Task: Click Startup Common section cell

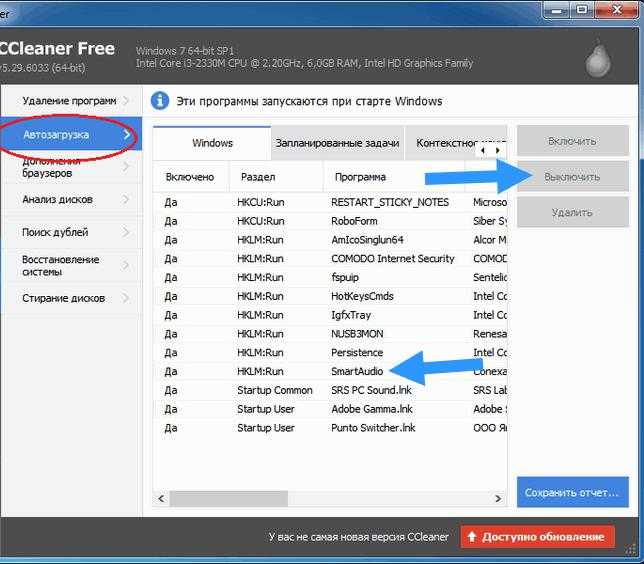Action: (x=275, y=390)
